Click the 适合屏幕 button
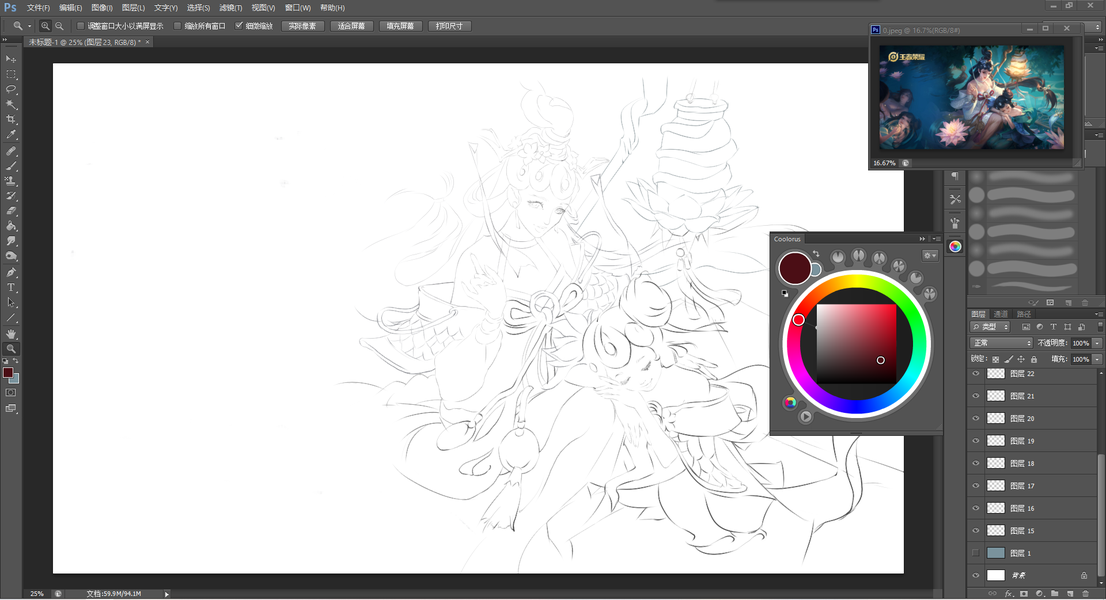Image resolution: width=1106 pixels, height=600 pixels. [x=351, y=26]
